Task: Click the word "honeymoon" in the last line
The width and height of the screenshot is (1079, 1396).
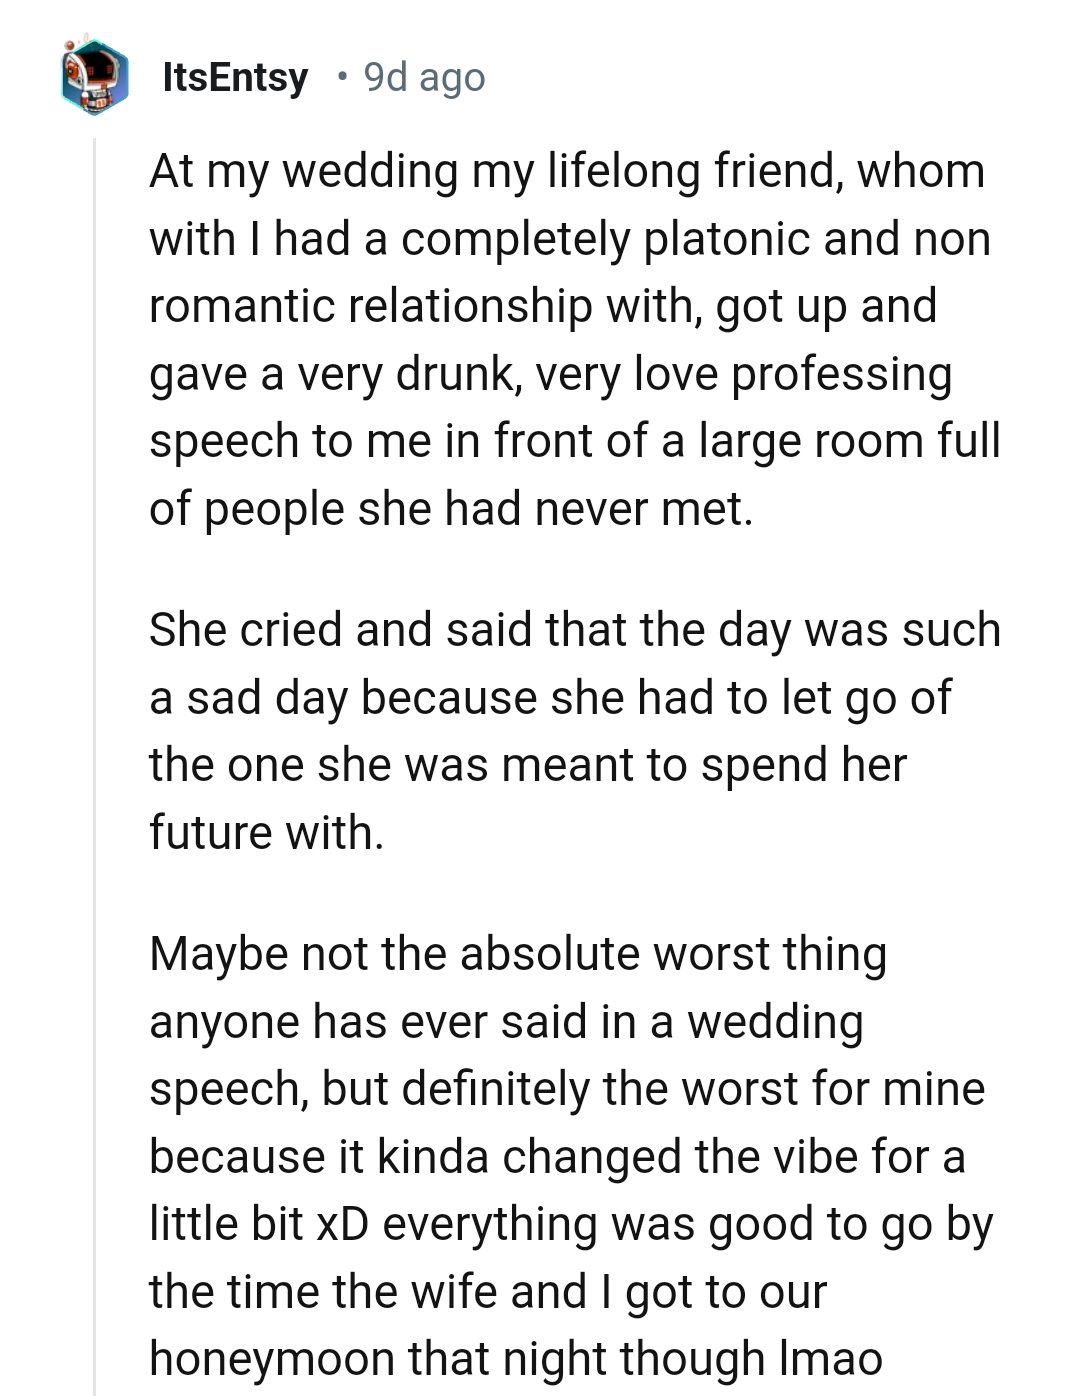Action: (x=255, y=1359)
